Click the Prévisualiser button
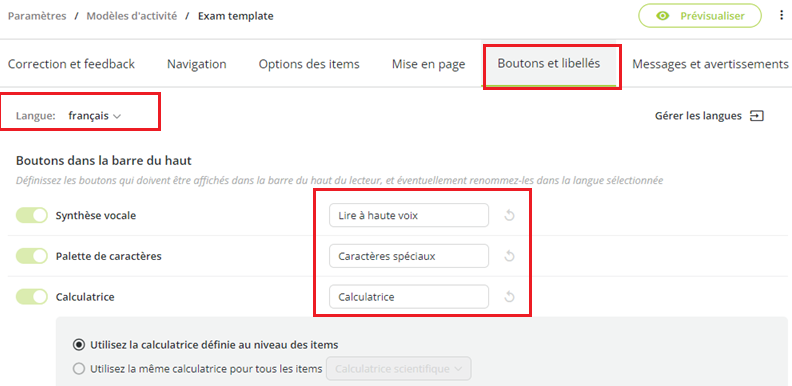 click(700, 16)
